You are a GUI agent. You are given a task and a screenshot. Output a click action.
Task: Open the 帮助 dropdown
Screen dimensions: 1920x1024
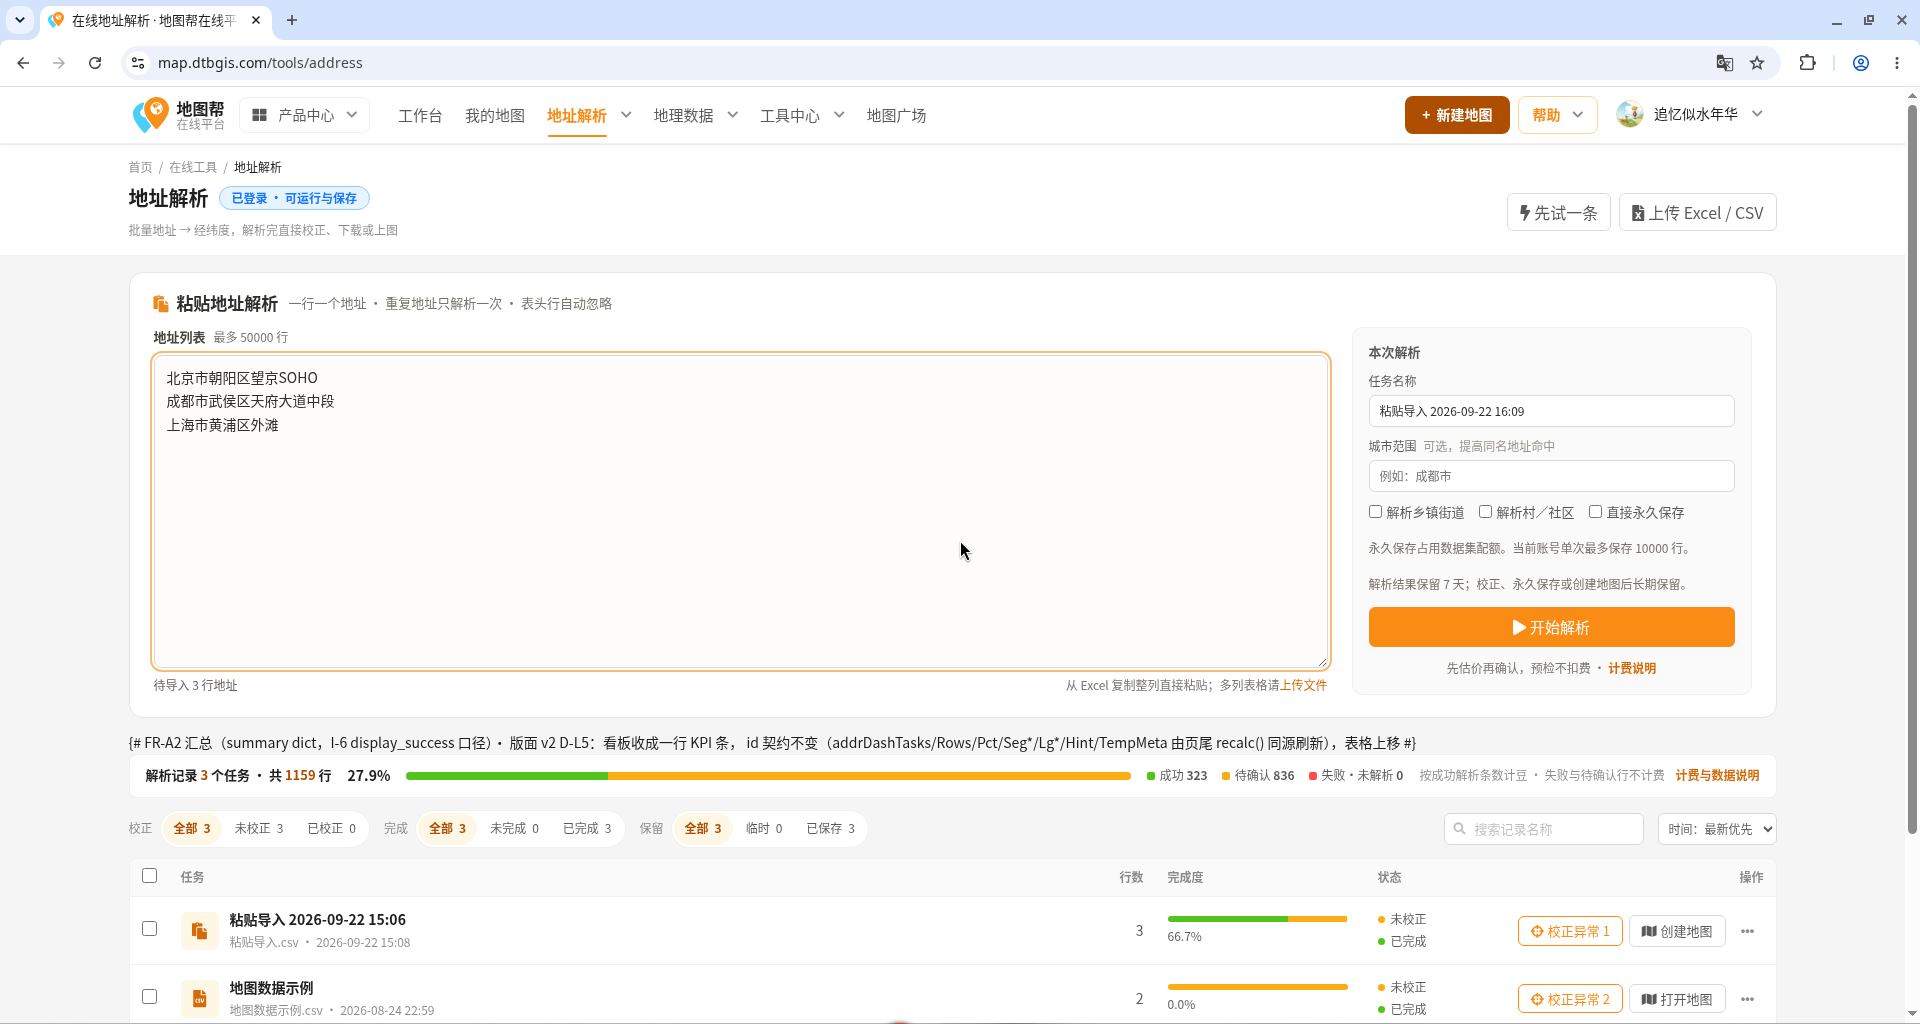pyautogui.click(x=1557, y=115)
